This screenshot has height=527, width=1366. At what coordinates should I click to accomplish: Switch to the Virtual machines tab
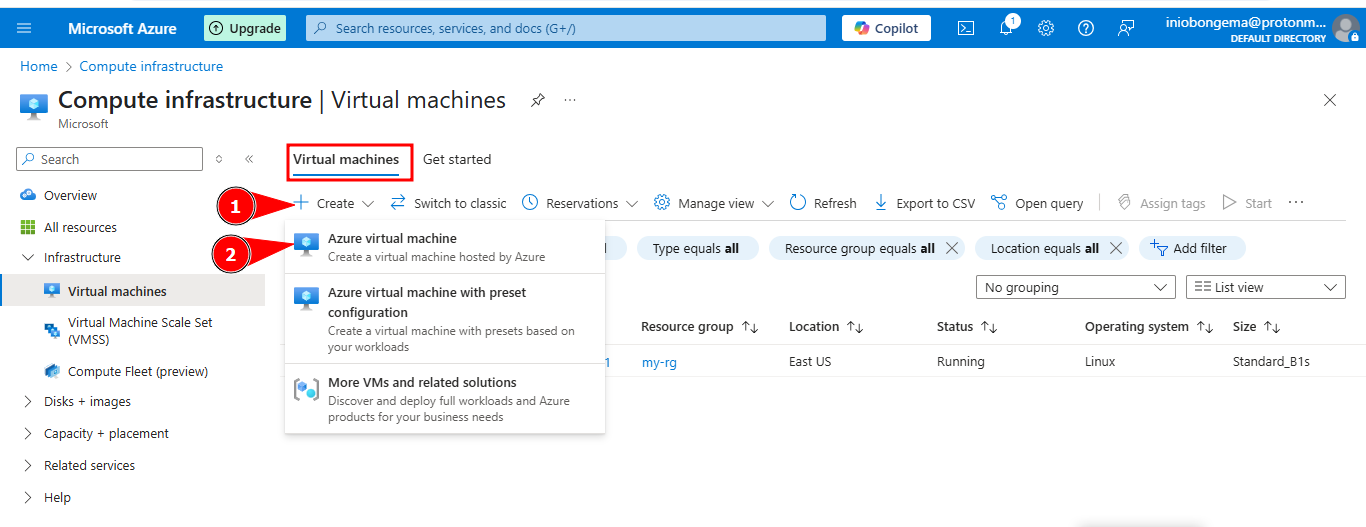click(x=346, y=159)
